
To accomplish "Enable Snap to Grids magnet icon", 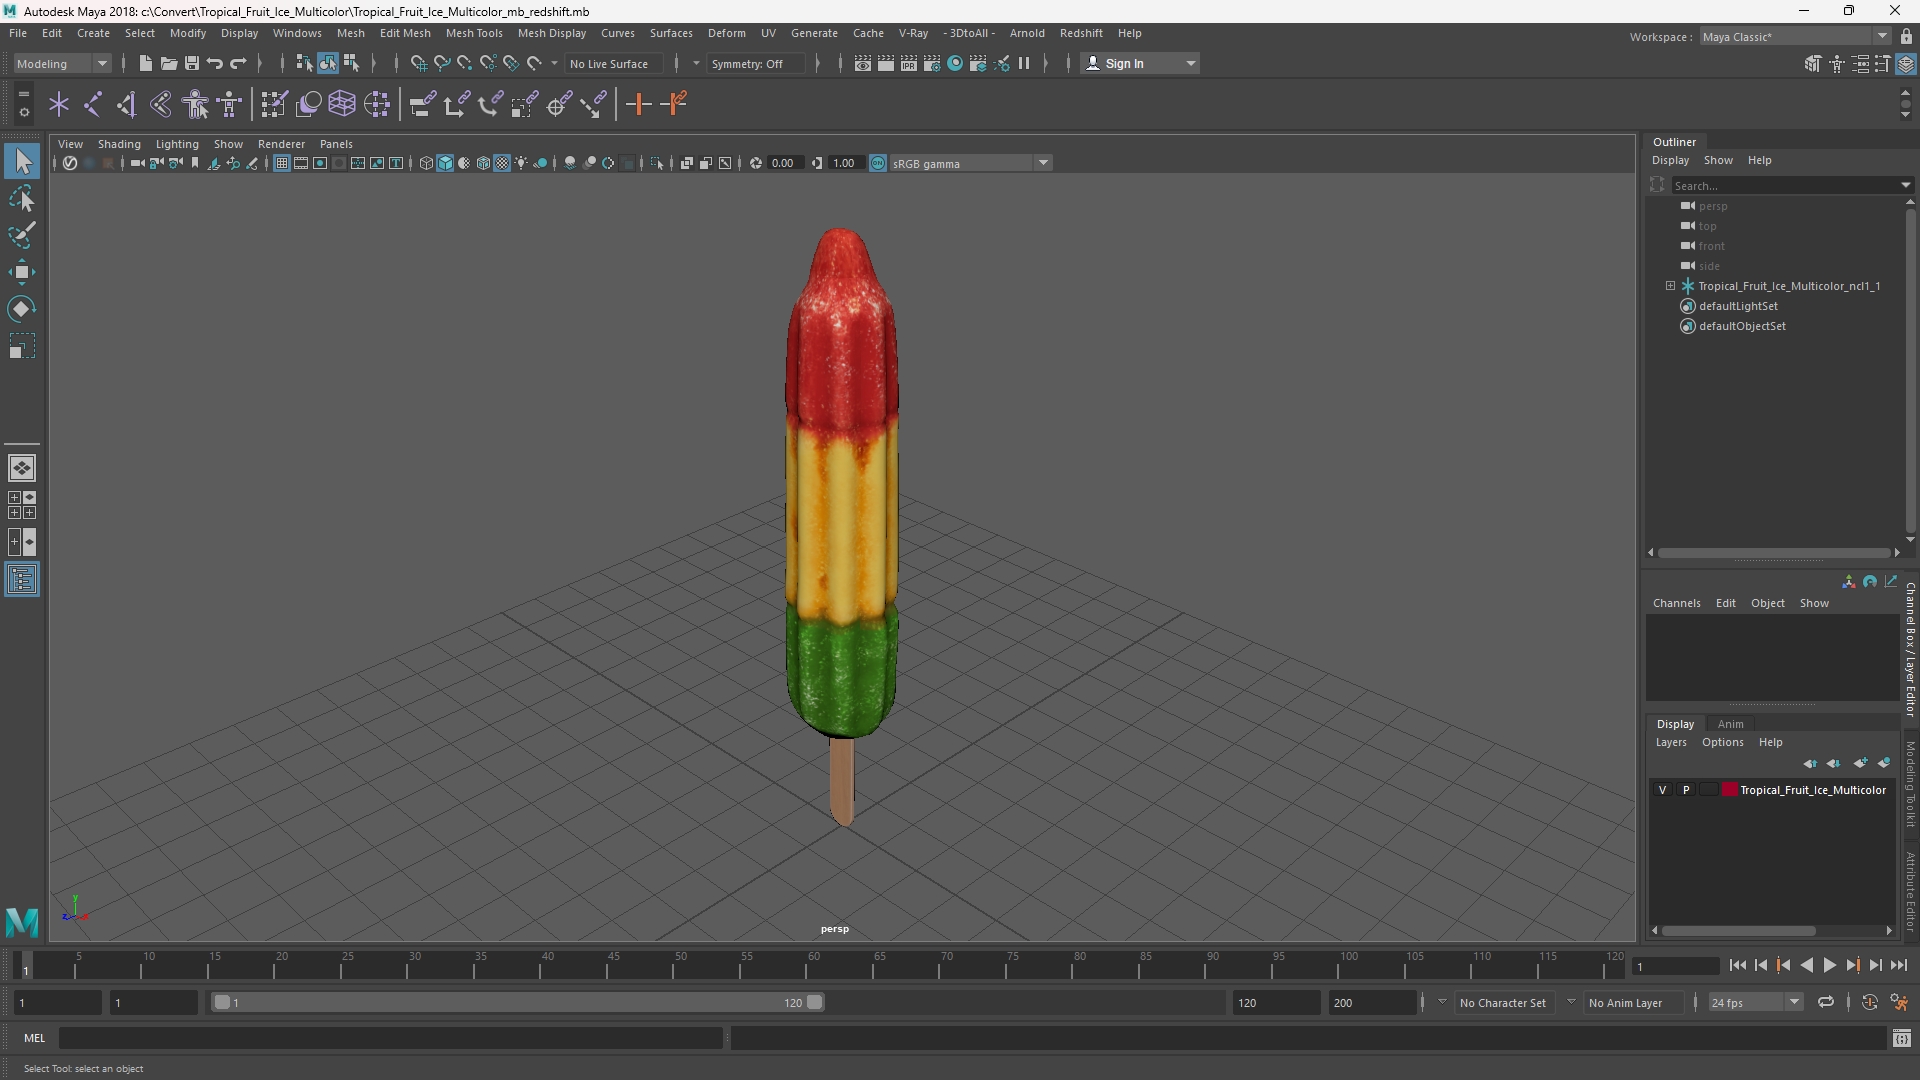I will tap(418, 63).
